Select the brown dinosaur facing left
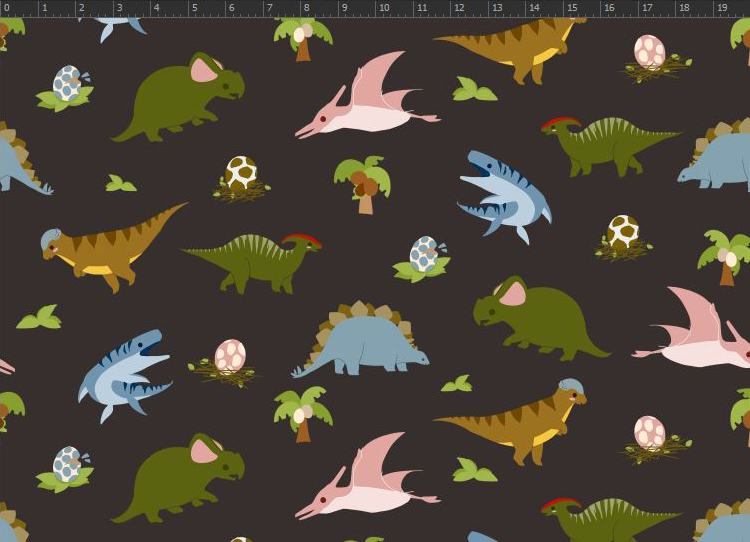Image resolution: width=750 pixels, height=542 pixels. [x=115, y=247]
